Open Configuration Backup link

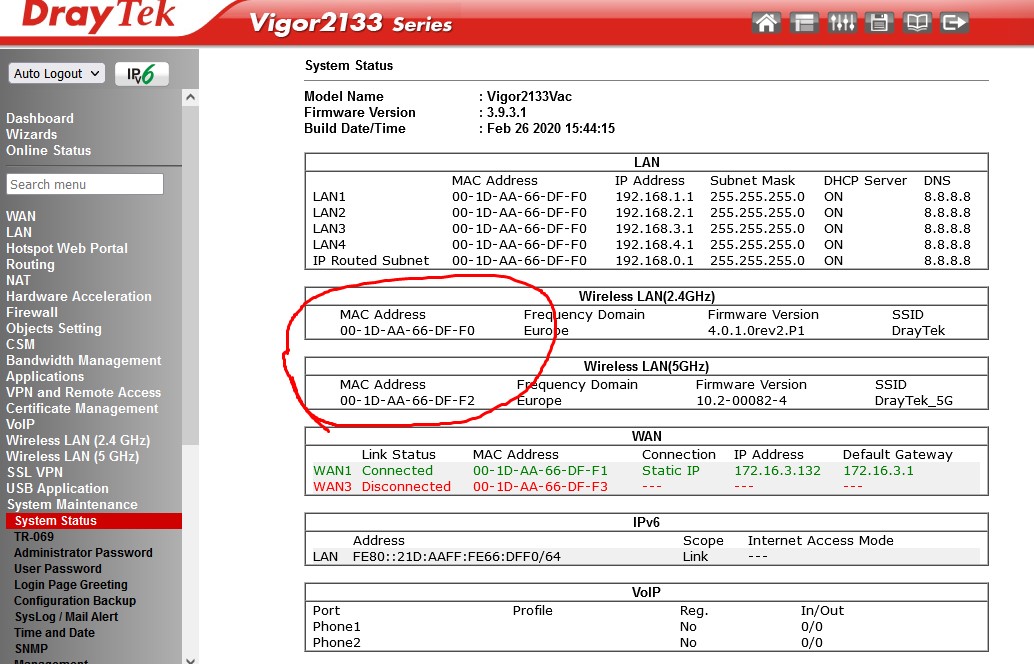75,601
